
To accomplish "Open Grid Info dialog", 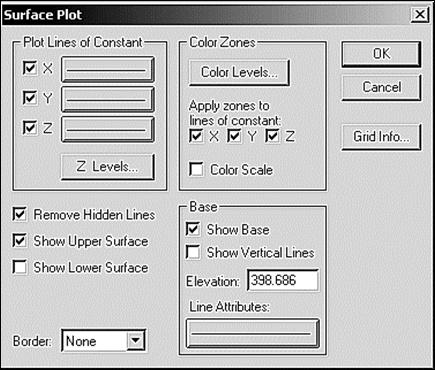I will 381,137.
